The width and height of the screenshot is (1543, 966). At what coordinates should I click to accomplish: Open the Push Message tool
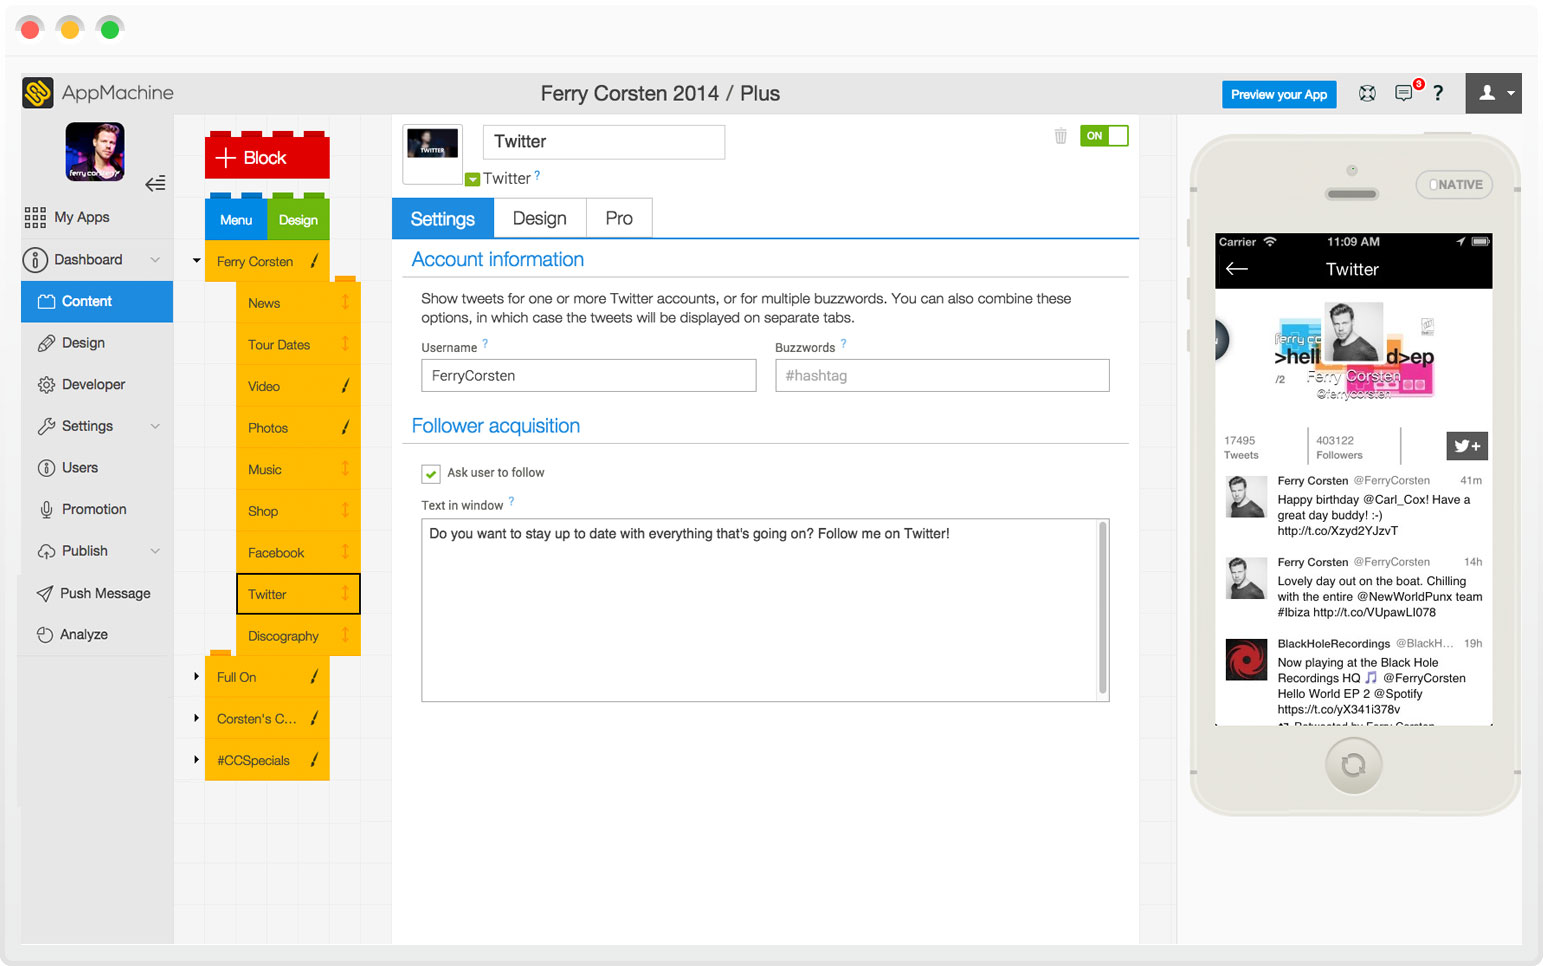(103, 592)
